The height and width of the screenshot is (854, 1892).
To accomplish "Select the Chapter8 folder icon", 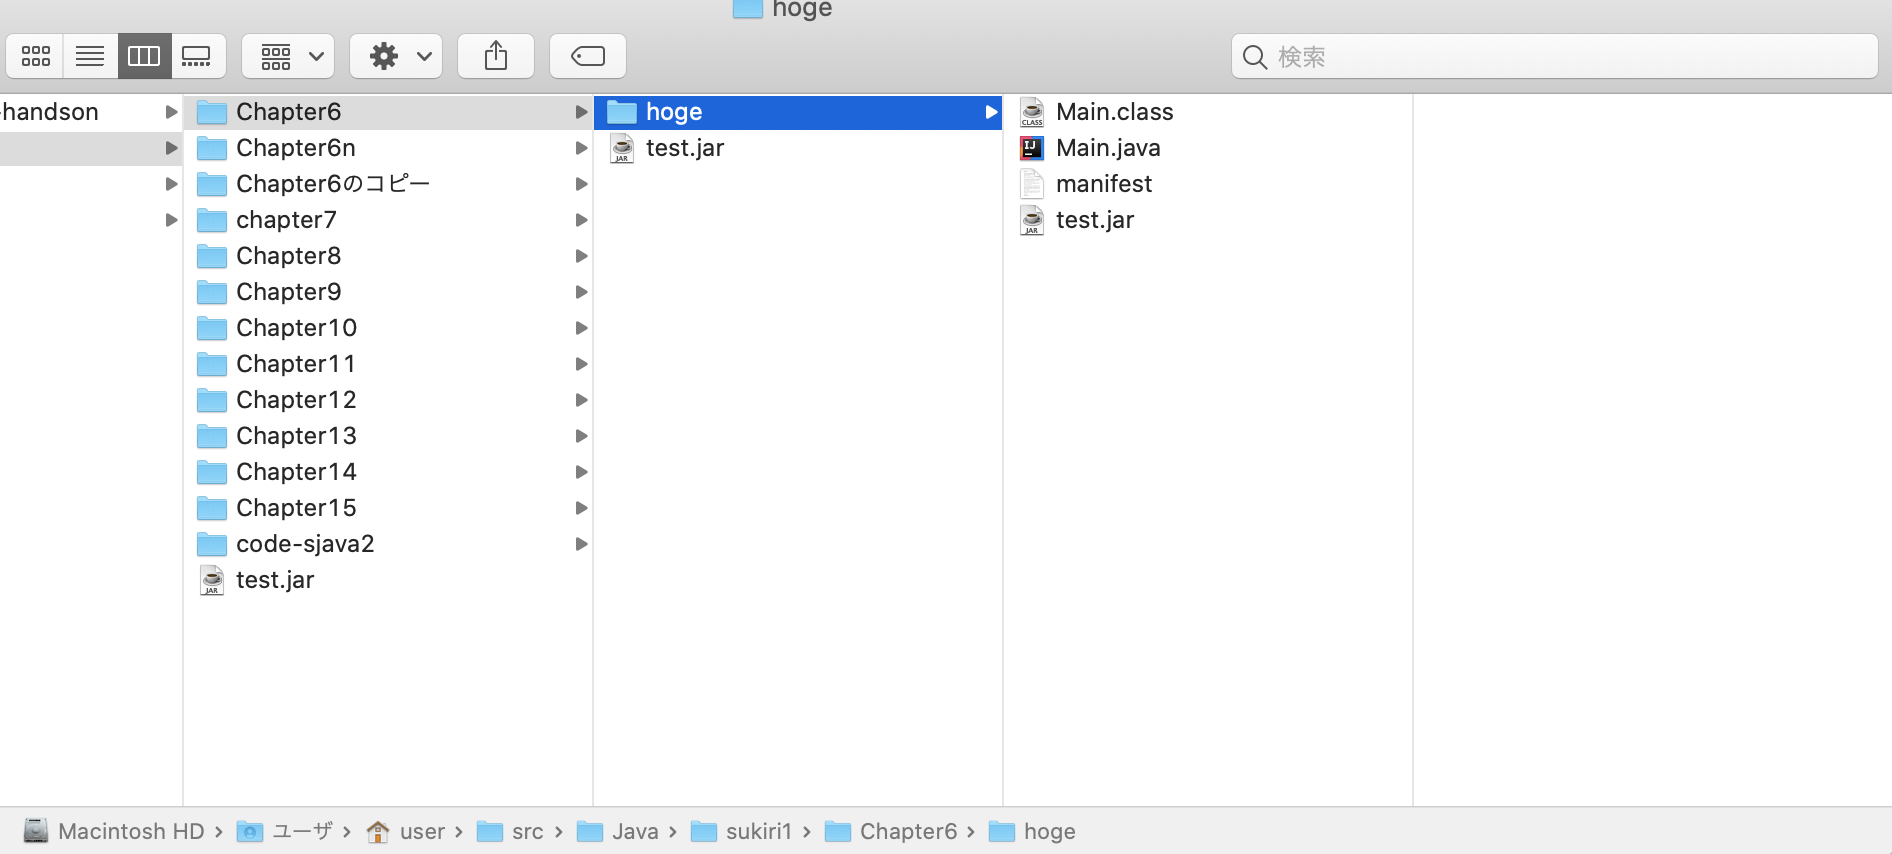I will (x=212, y=256).
